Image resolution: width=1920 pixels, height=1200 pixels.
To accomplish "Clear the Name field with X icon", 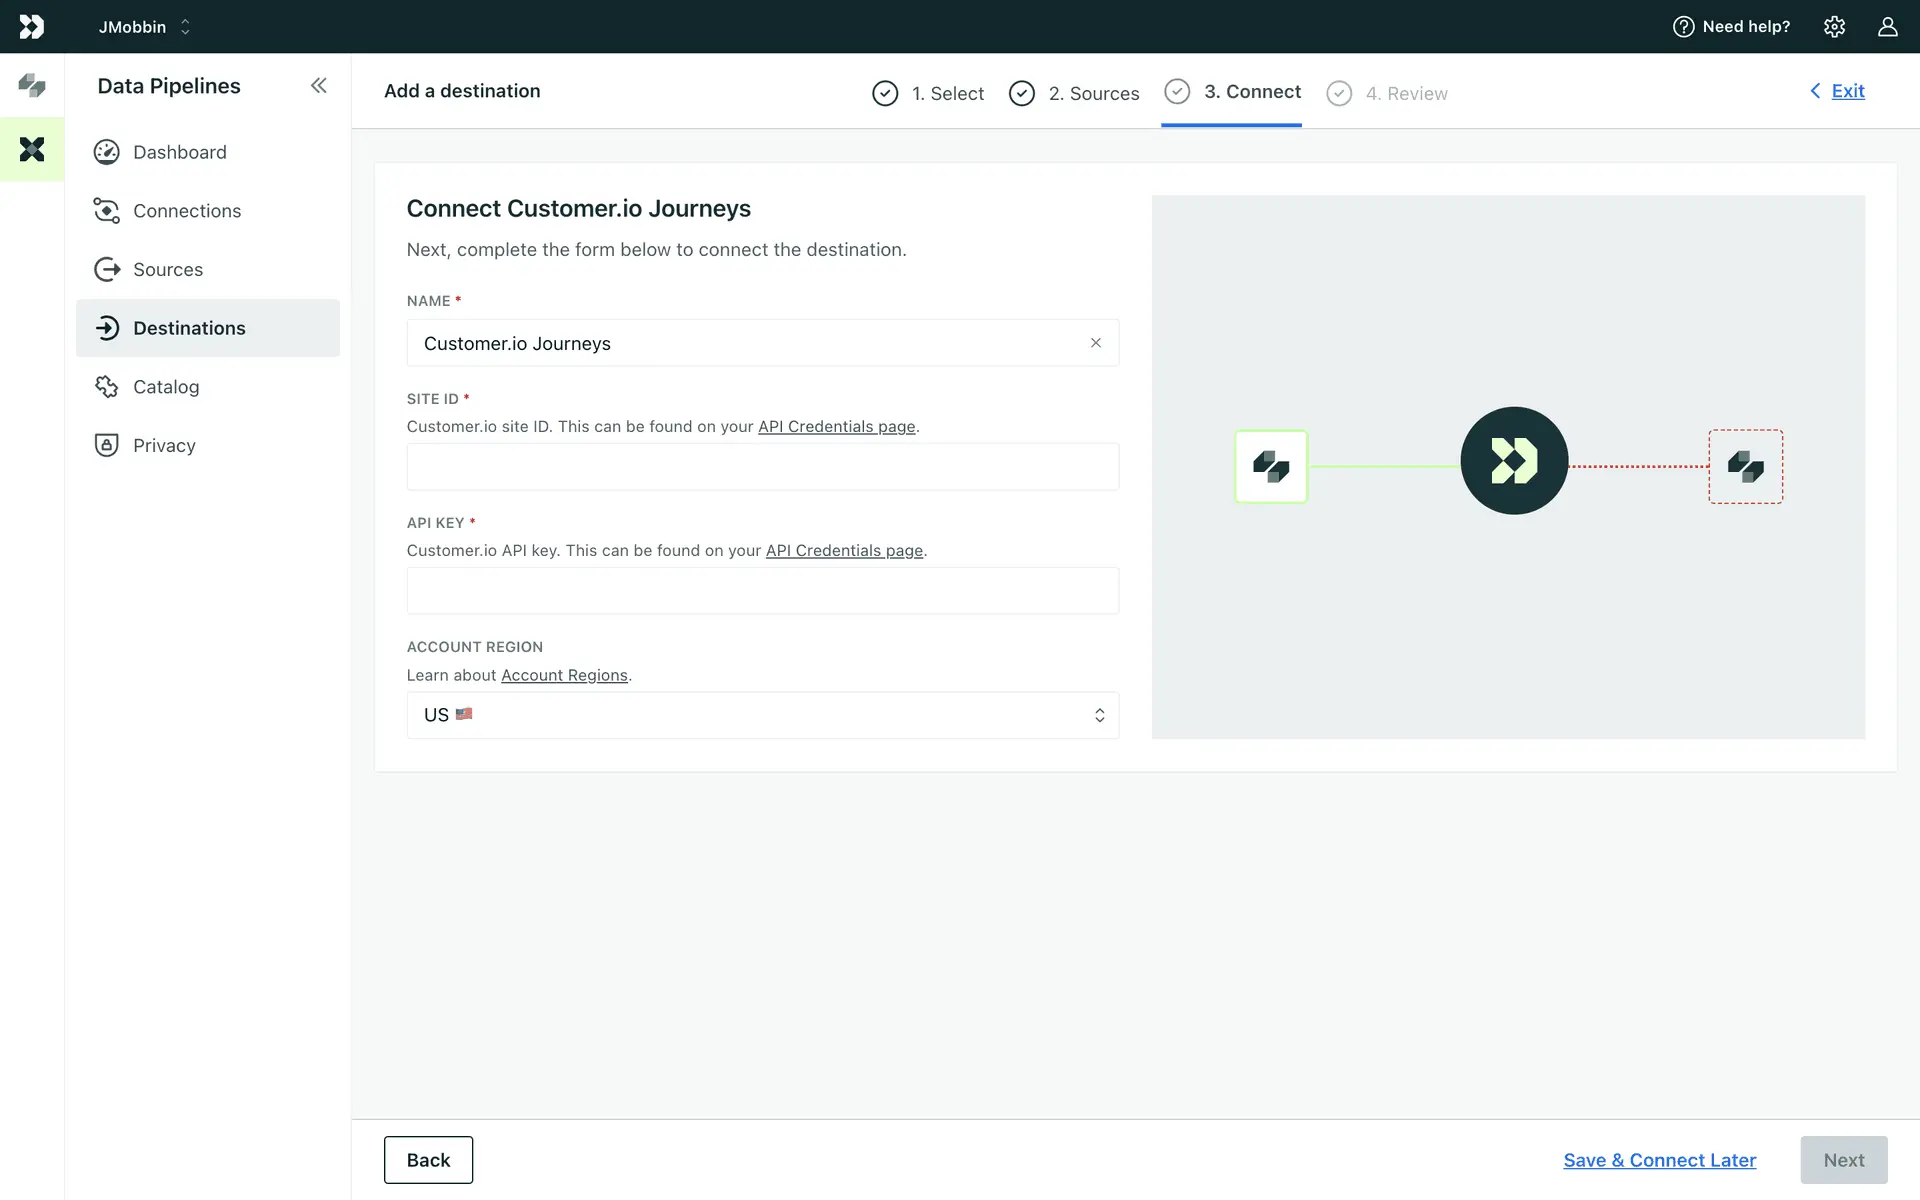I will point(1096,343).
